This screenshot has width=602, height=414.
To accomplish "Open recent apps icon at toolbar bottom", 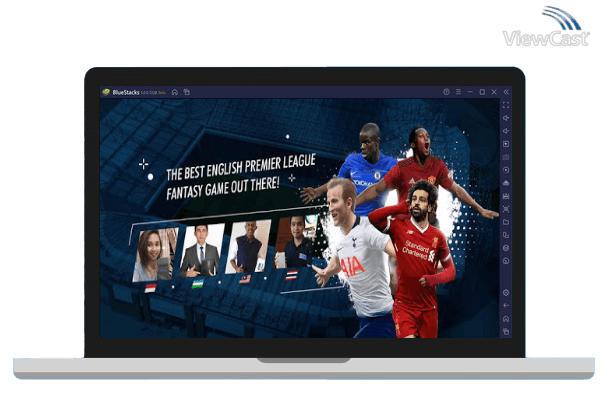I will point(506,331).
